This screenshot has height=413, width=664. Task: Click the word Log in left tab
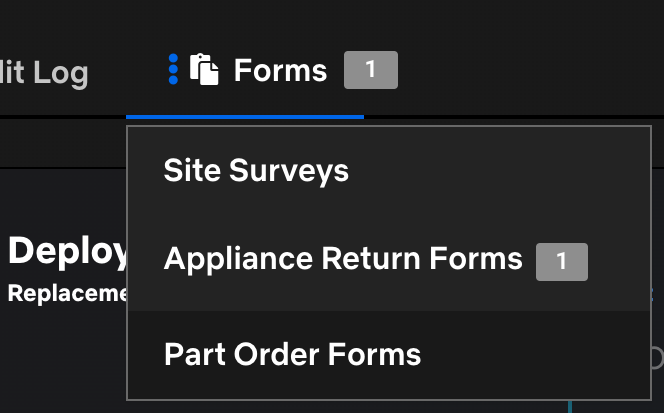tap(61, 72)
